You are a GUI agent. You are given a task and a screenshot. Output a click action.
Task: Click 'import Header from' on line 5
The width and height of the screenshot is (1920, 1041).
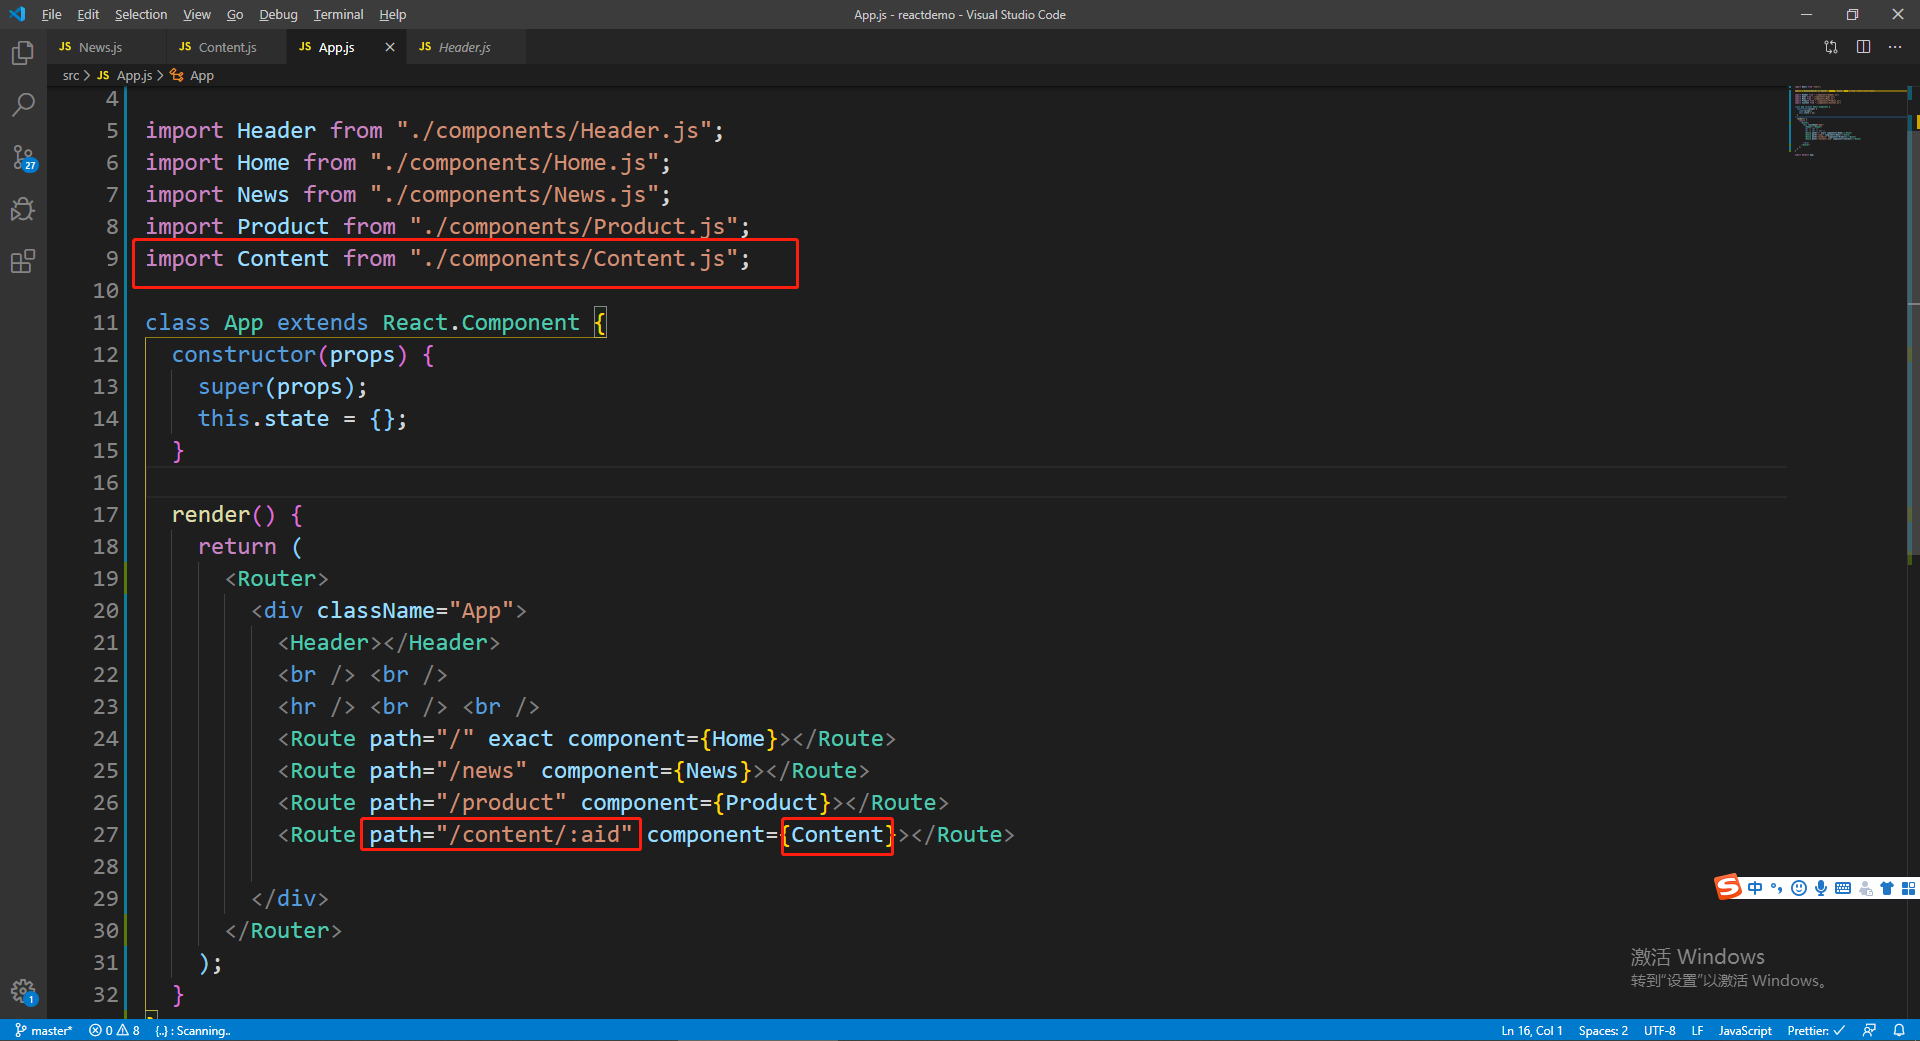point(264,131)
